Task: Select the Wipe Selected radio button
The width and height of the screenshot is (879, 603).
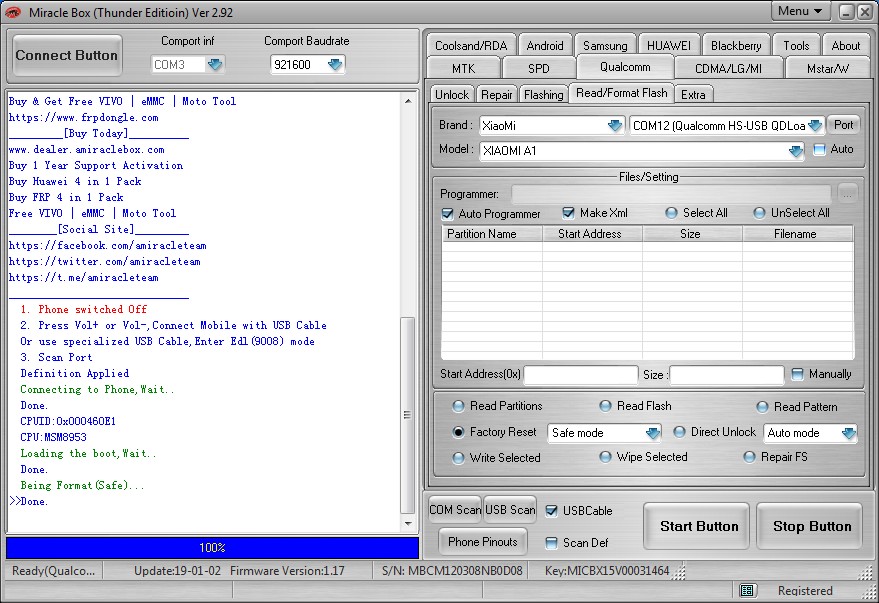Action: click(x=605, y=457)
